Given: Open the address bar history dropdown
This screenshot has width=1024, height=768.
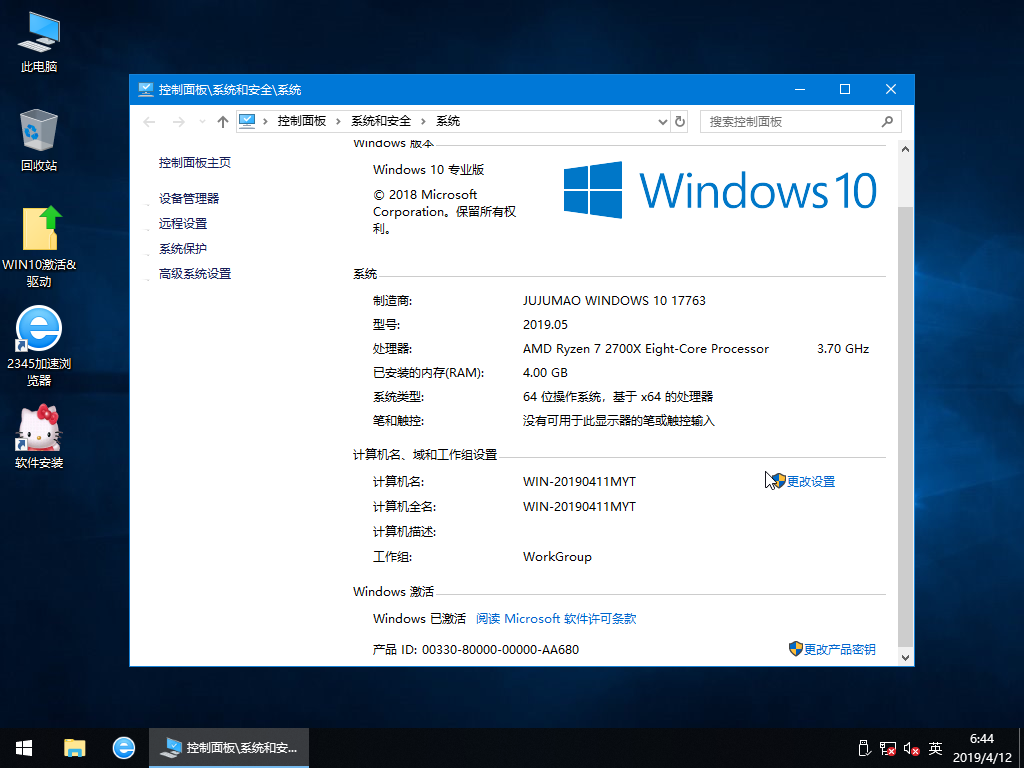Looking at the screenshot, I should 662,121.
